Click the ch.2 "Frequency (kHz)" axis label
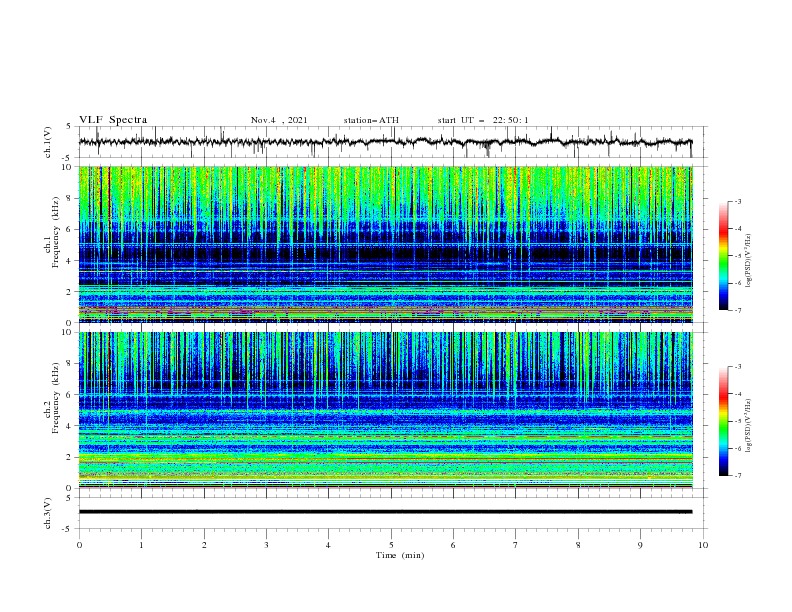The width and height of the screenshot is (792, 612). point(56,397)
